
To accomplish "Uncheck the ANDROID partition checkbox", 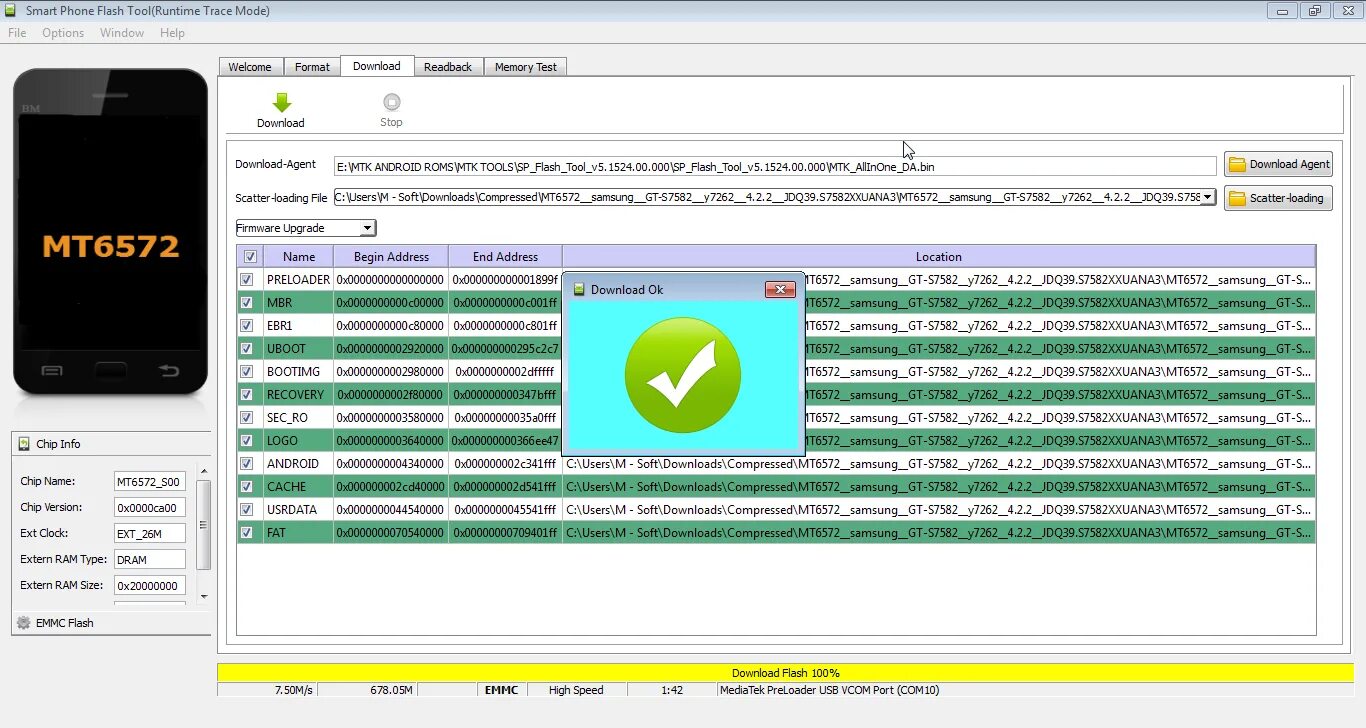I will point(247,464).
